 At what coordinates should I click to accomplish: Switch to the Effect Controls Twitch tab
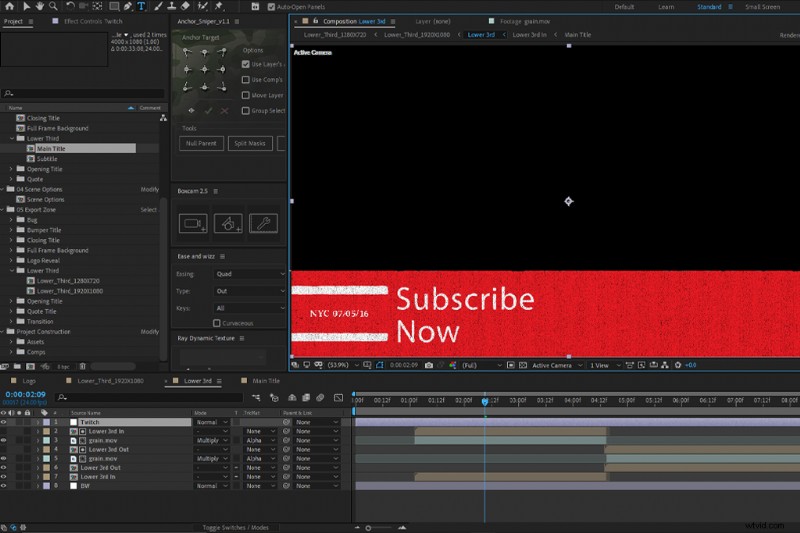pos(93,21)
